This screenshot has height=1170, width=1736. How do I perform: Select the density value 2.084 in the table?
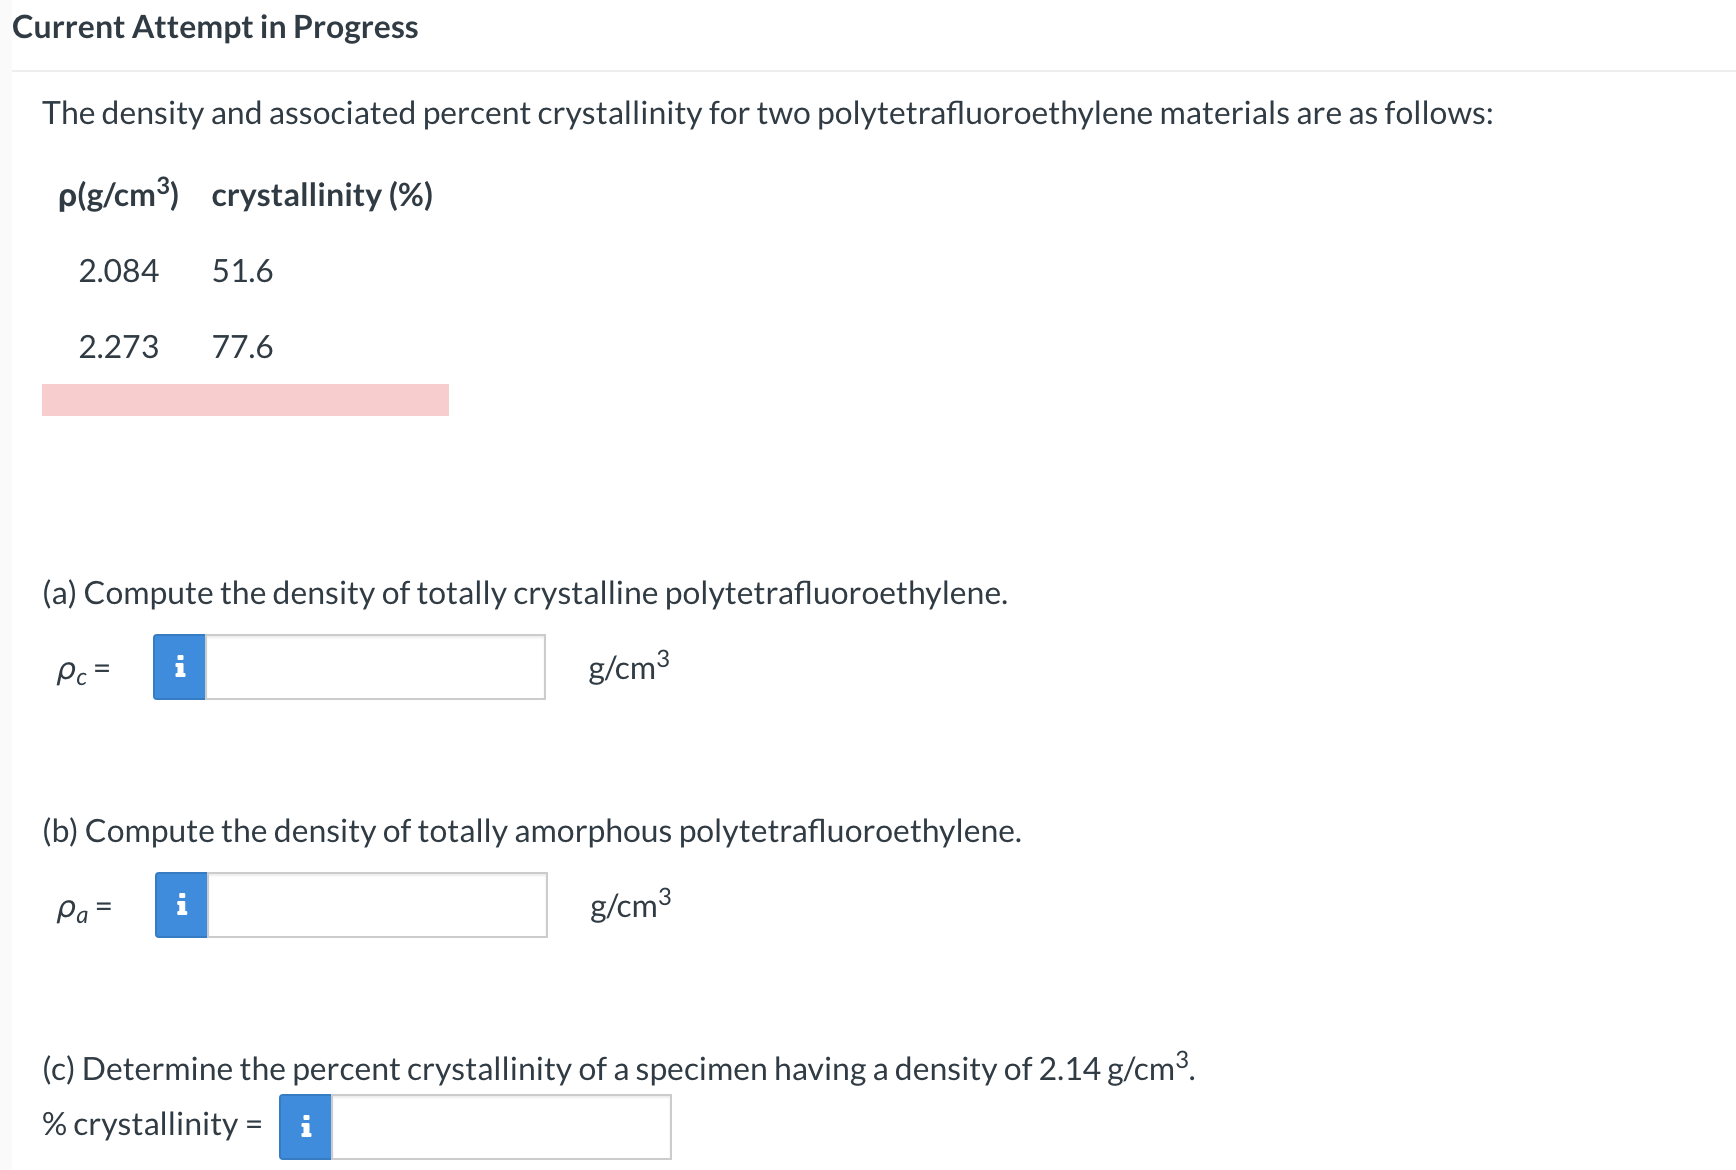(x=120, y=270)
